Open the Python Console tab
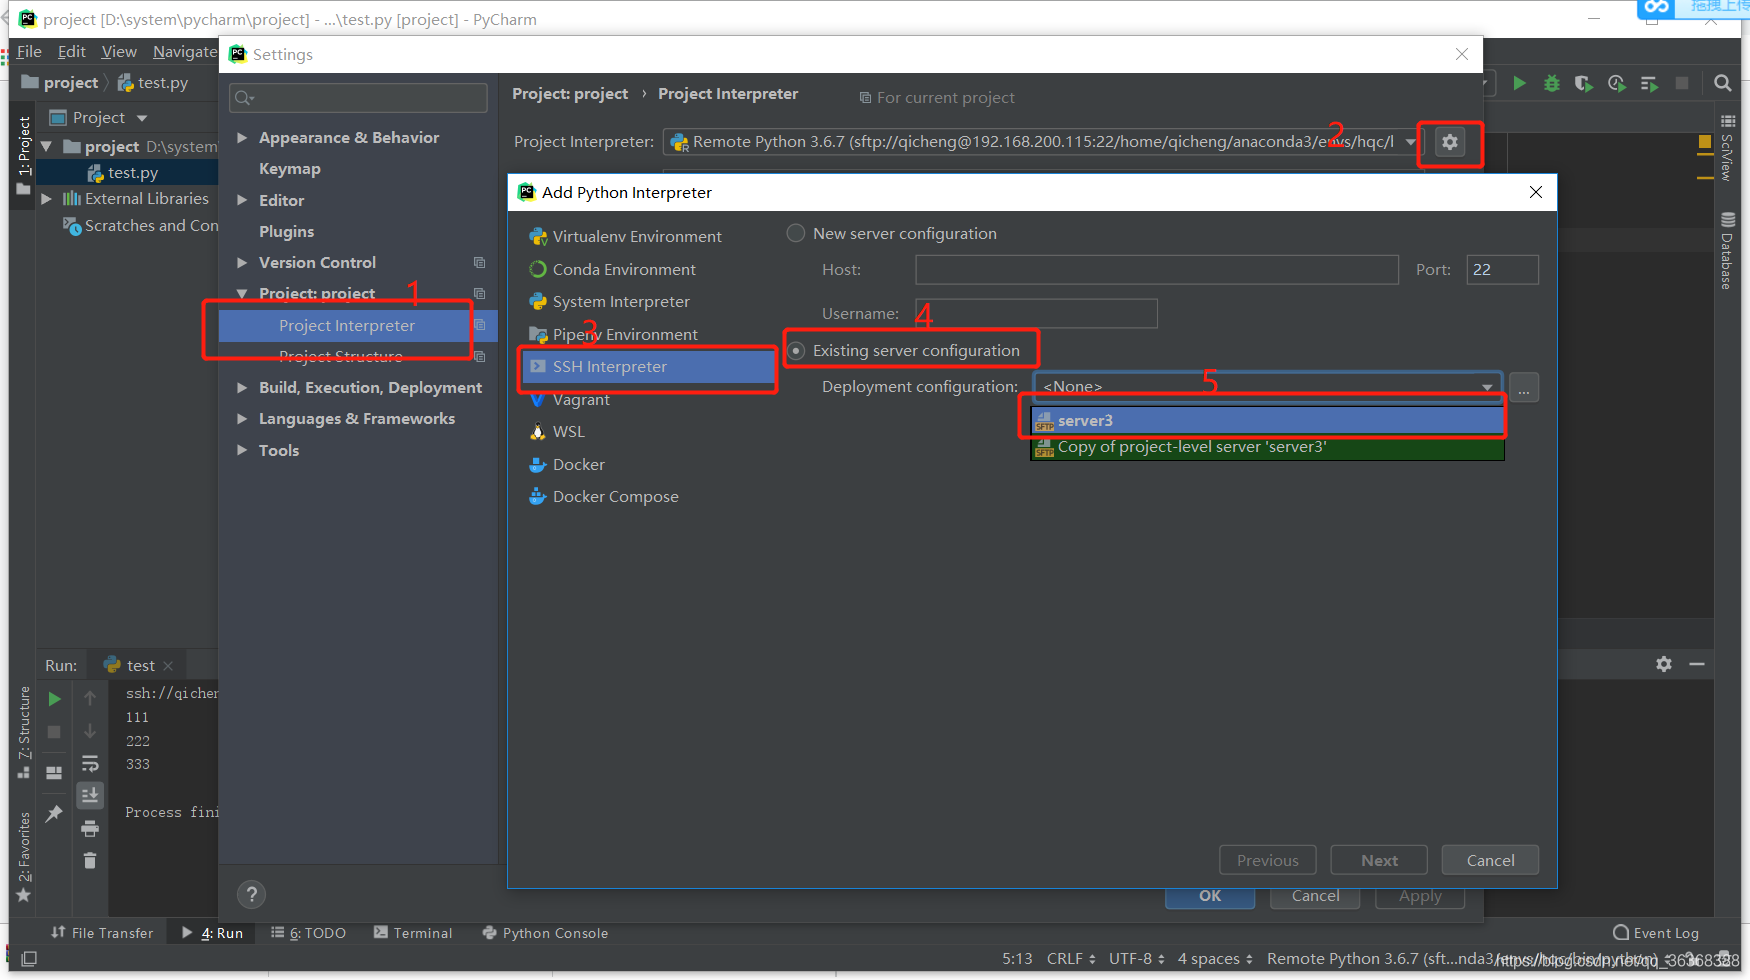This screenshot has height=980, width=1750. coord(545,933)
